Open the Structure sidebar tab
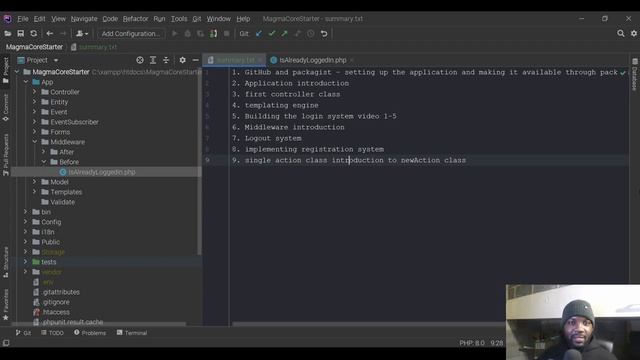Screen dimensions: 640x360 6,262
